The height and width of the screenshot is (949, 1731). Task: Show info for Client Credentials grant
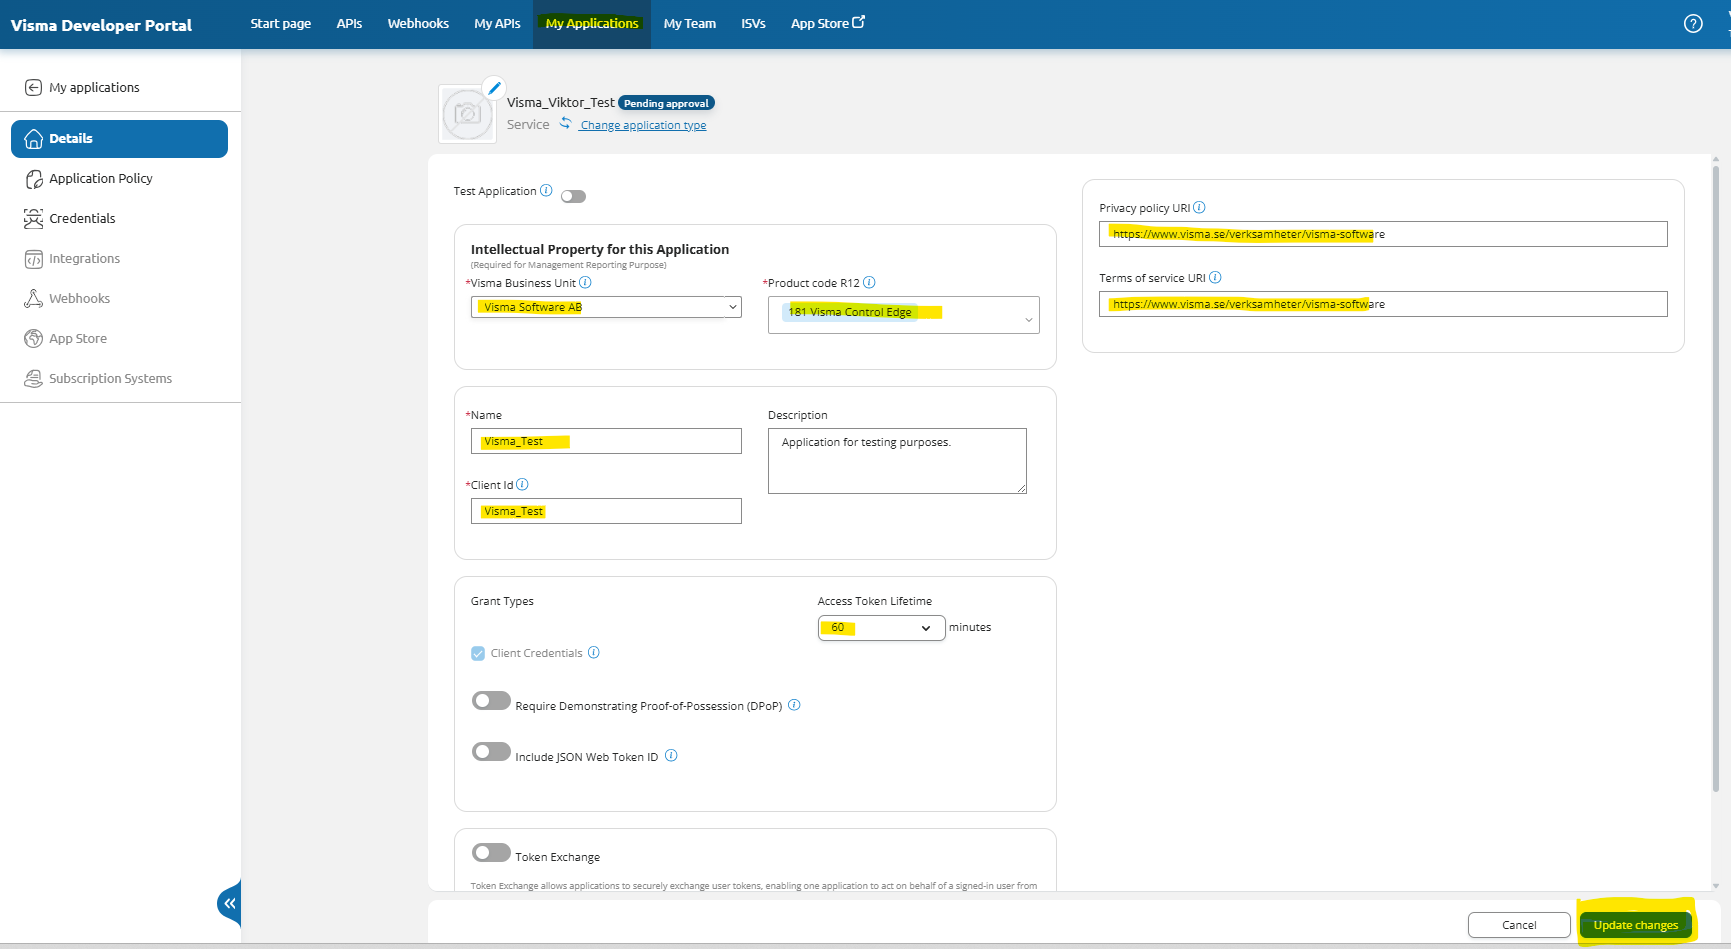click(x=594, y=652)
